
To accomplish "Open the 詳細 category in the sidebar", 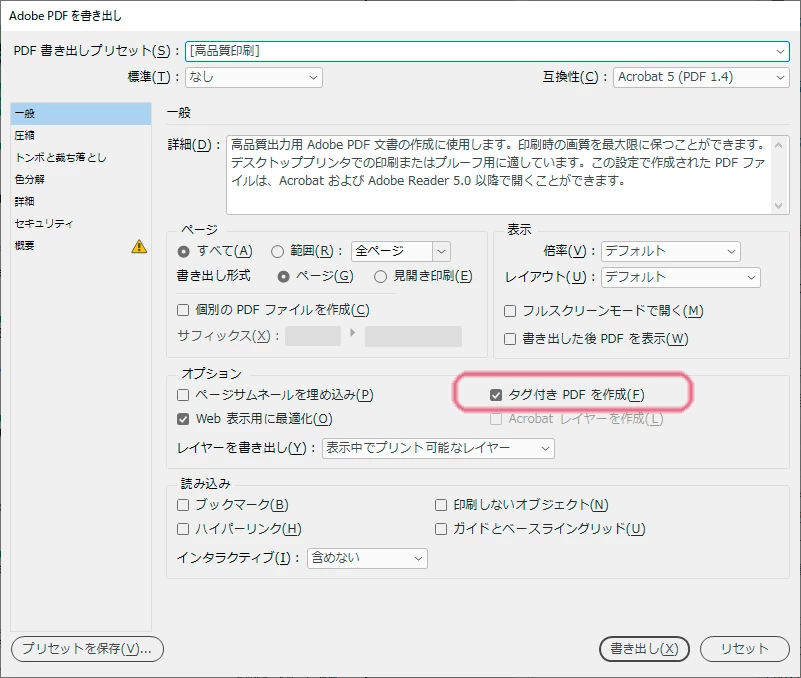I will point(81,201).
